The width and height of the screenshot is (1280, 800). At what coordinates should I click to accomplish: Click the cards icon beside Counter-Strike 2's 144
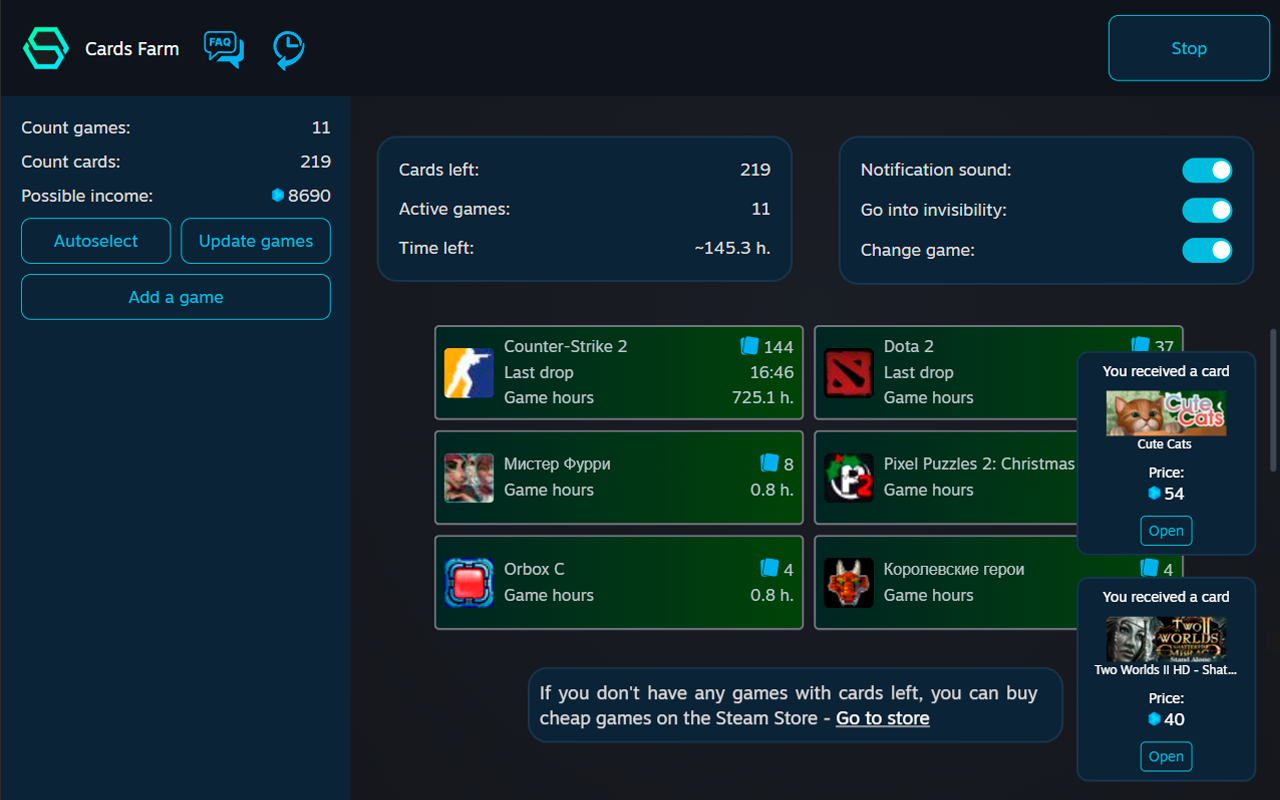[749, 346]
